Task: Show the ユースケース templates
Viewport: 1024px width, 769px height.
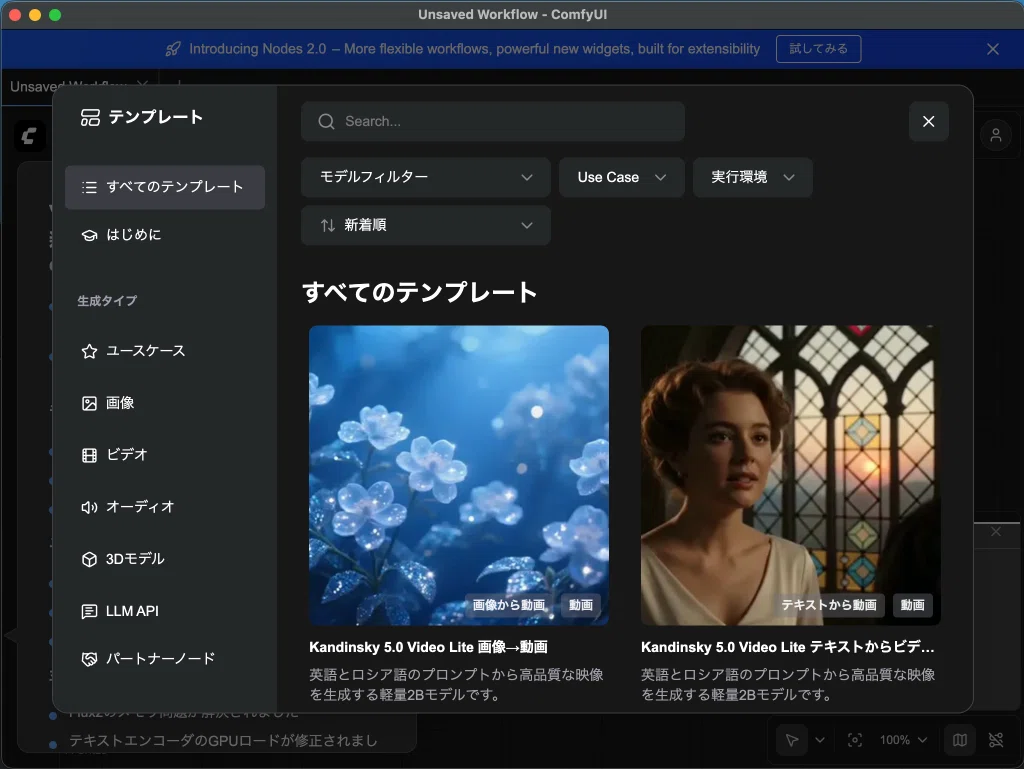Action: pyautogui.click(x=165, y=351)
